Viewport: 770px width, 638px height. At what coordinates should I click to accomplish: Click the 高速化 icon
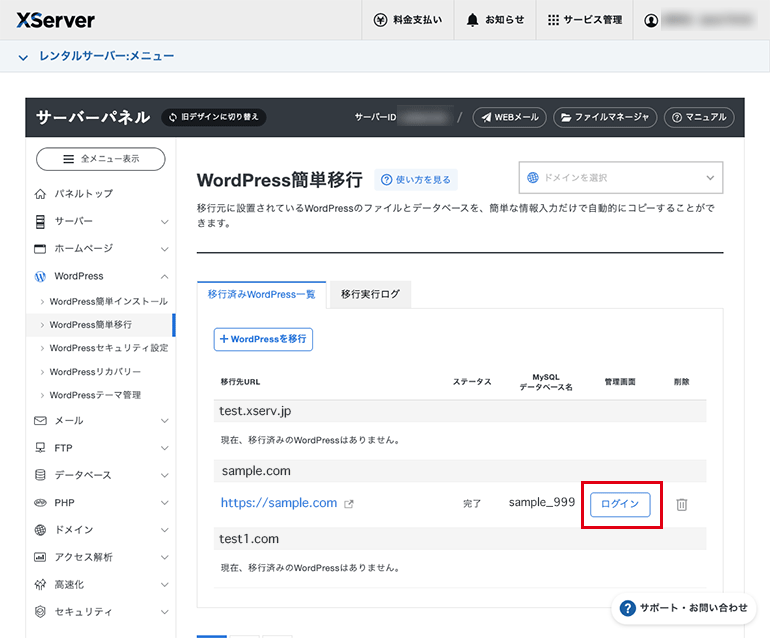40,584
